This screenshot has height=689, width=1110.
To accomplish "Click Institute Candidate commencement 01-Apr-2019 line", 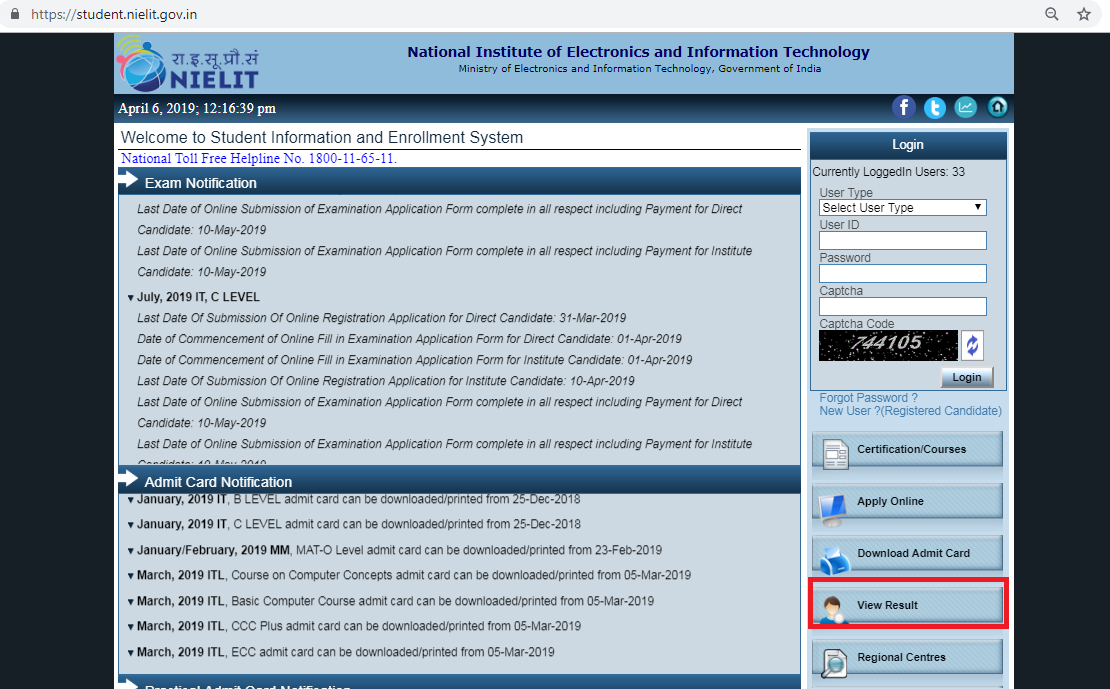I will coord(415,360).
